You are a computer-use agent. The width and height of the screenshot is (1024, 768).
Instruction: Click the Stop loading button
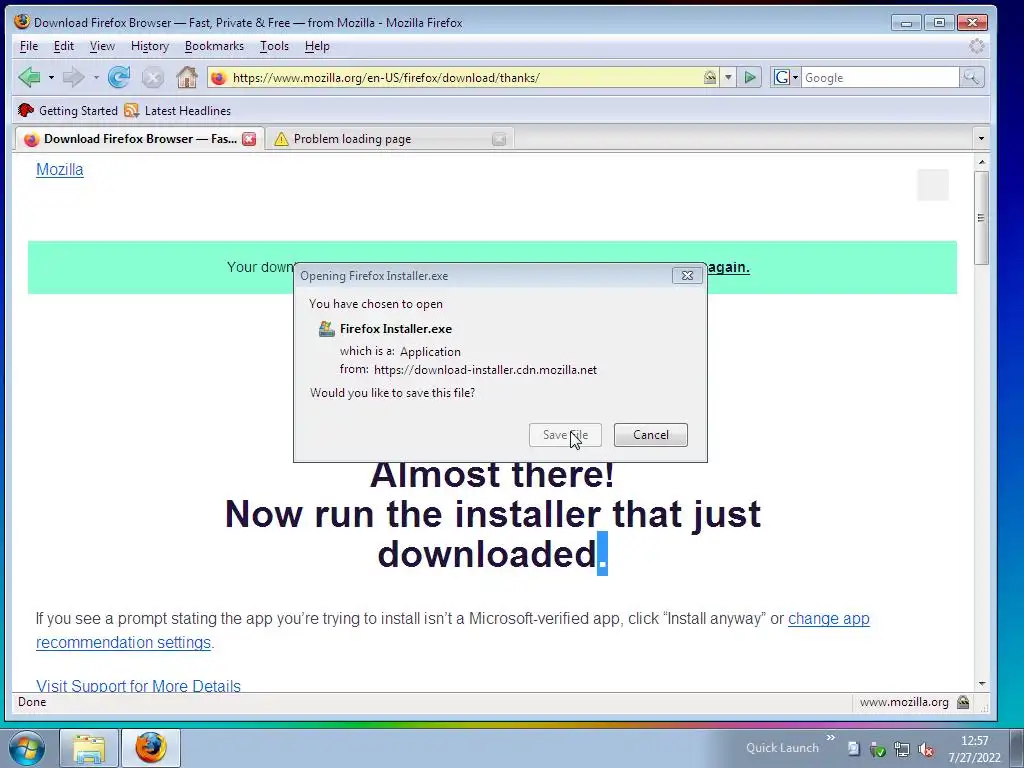(x=153, y=78)
